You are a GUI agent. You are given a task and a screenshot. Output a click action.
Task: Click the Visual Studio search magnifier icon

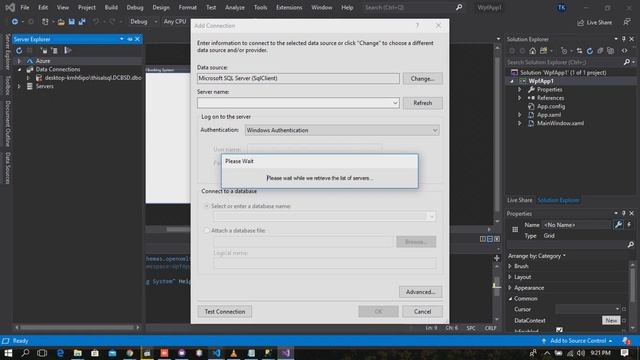(x=459, y=7)
